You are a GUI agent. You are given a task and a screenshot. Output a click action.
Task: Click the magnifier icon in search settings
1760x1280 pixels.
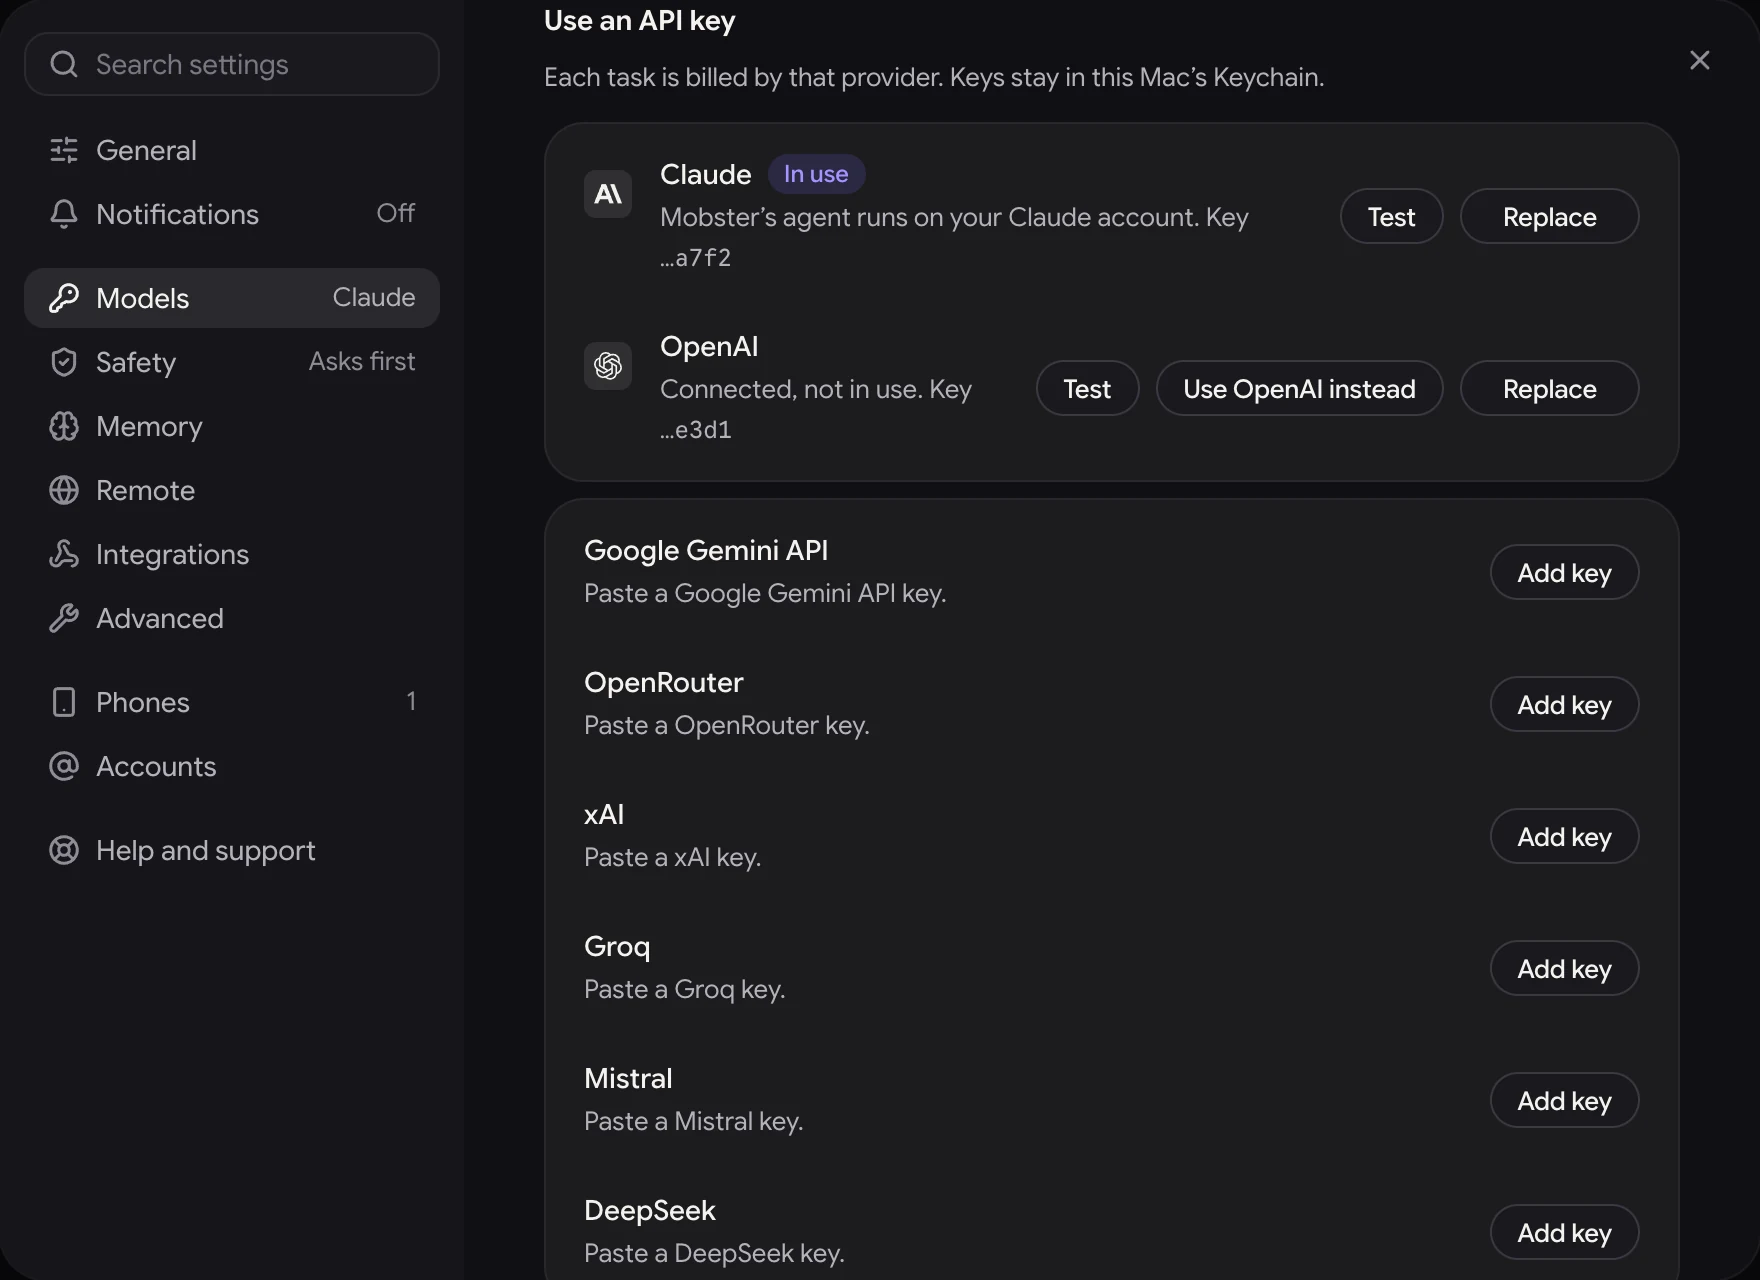pos(64,64)
